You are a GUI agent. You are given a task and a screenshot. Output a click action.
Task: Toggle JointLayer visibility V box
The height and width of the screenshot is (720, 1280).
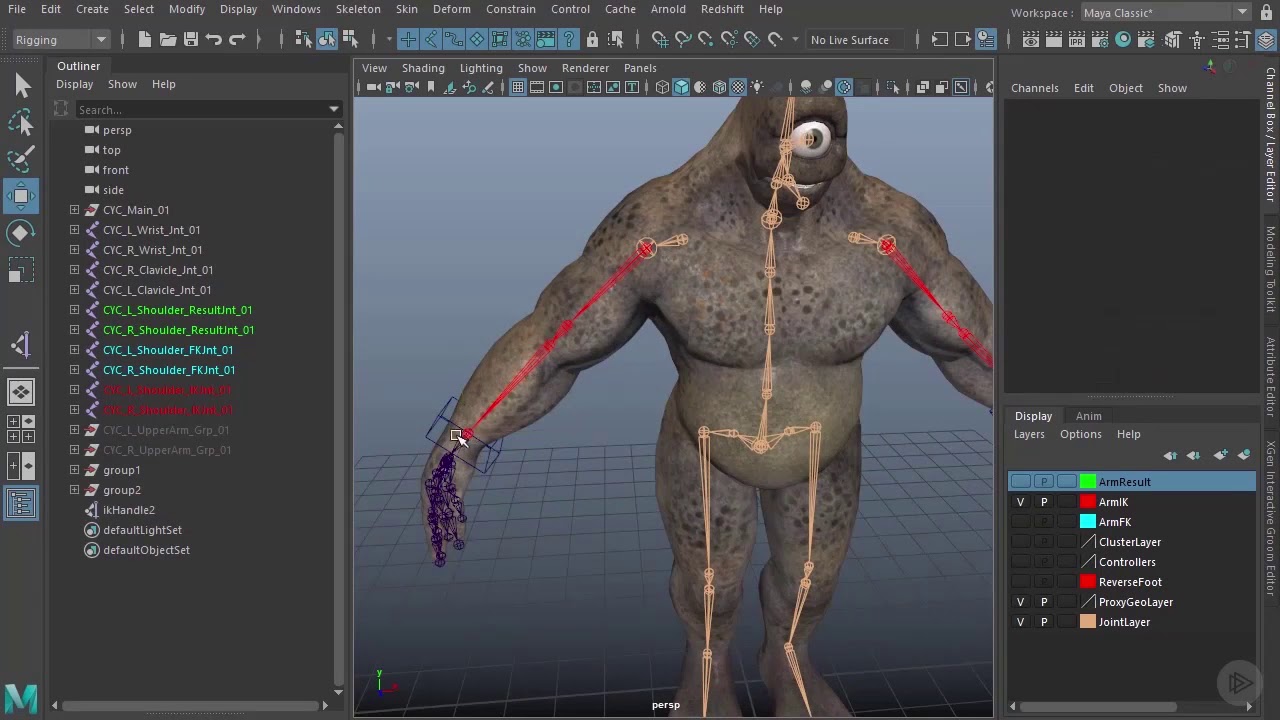(1020, 622)
